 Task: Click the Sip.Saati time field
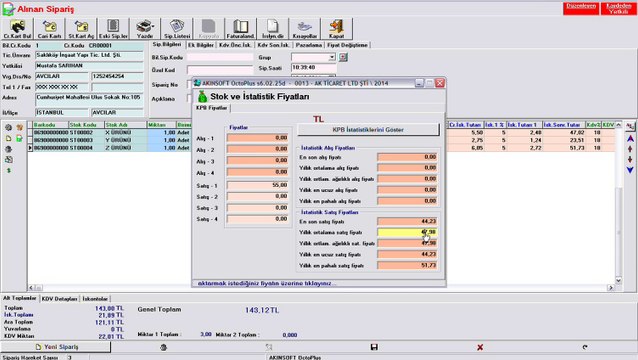[313, 68]
